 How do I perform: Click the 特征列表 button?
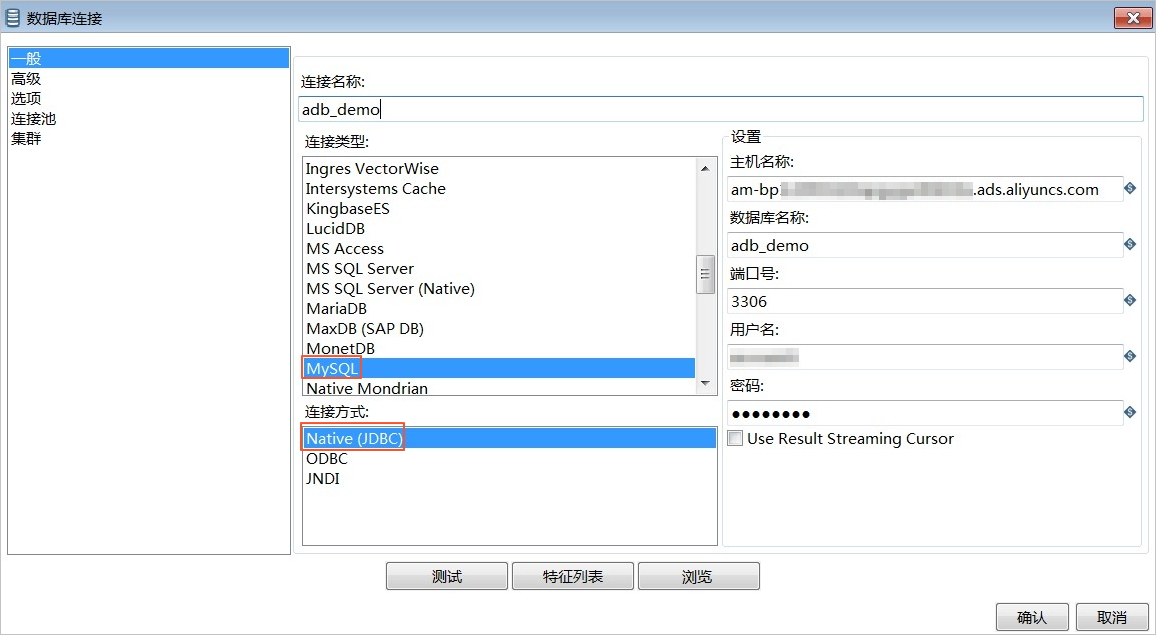573,576
